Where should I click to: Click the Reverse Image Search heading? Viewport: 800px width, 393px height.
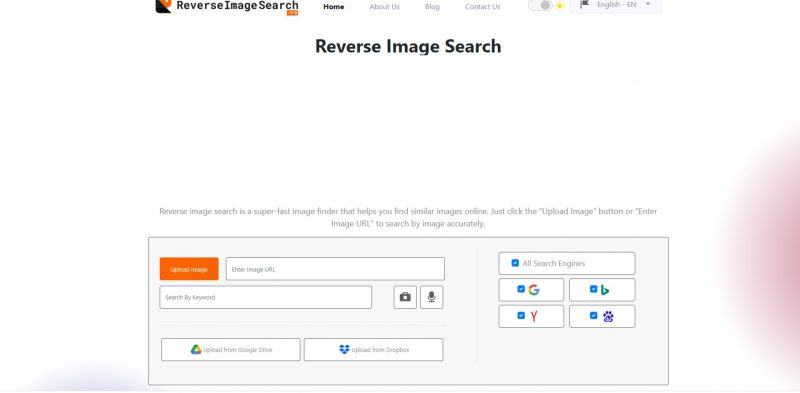point(408,46)
